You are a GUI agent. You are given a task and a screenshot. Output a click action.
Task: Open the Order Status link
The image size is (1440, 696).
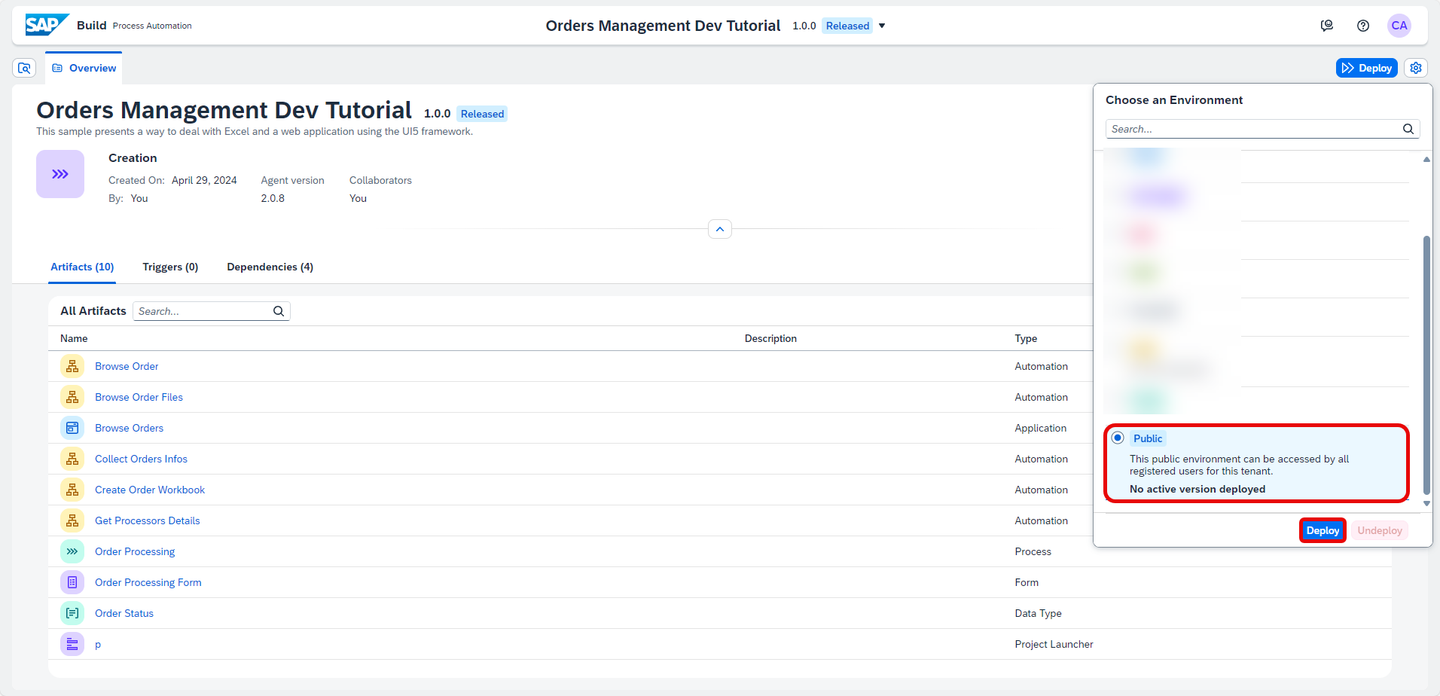(124, 614)
